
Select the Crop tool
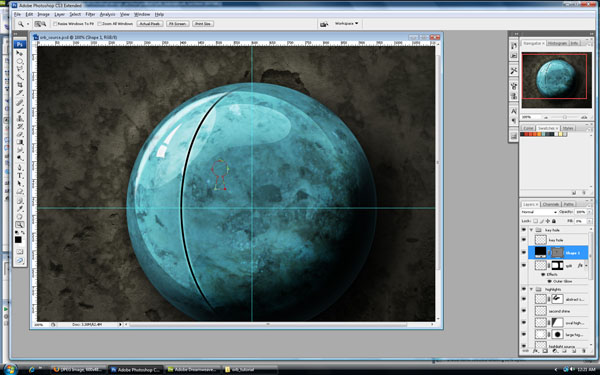tap(19, 85)
